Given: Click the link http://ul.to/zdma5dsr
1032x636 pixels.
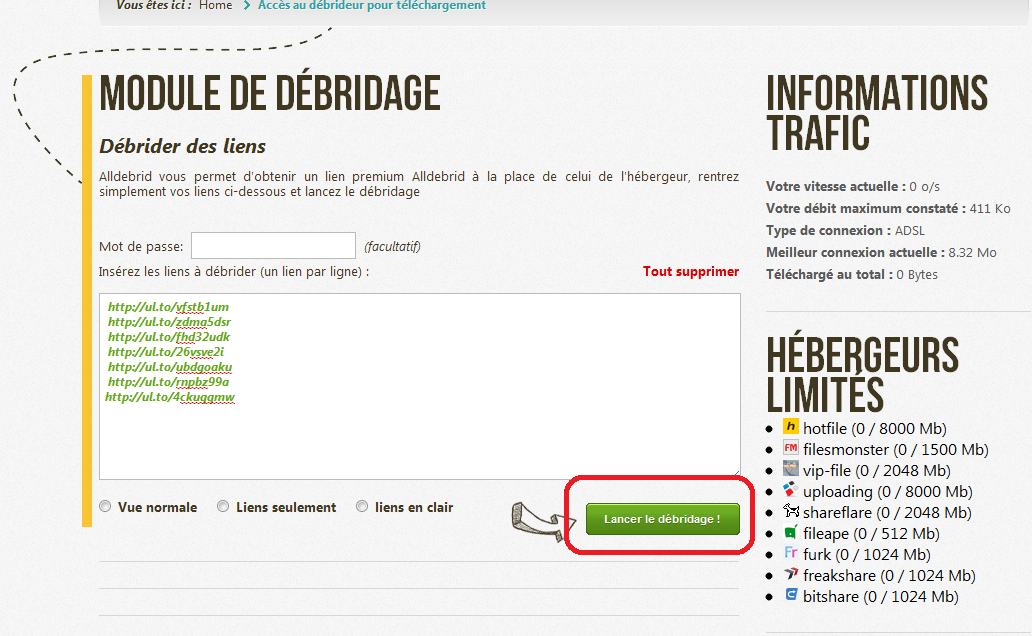Looking at the screenshot, I should tap(169, 322).
